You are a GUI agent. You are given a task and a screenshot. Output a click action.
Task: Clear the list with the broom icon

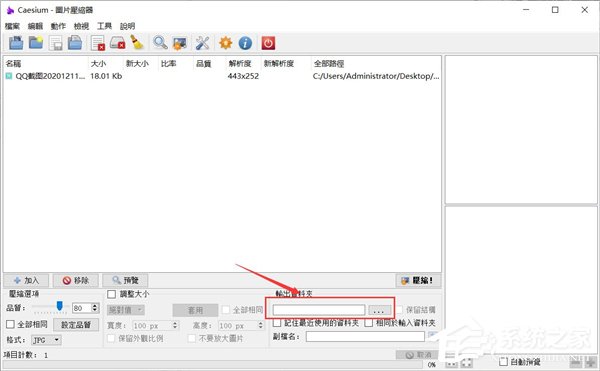[x=137, y=43]
